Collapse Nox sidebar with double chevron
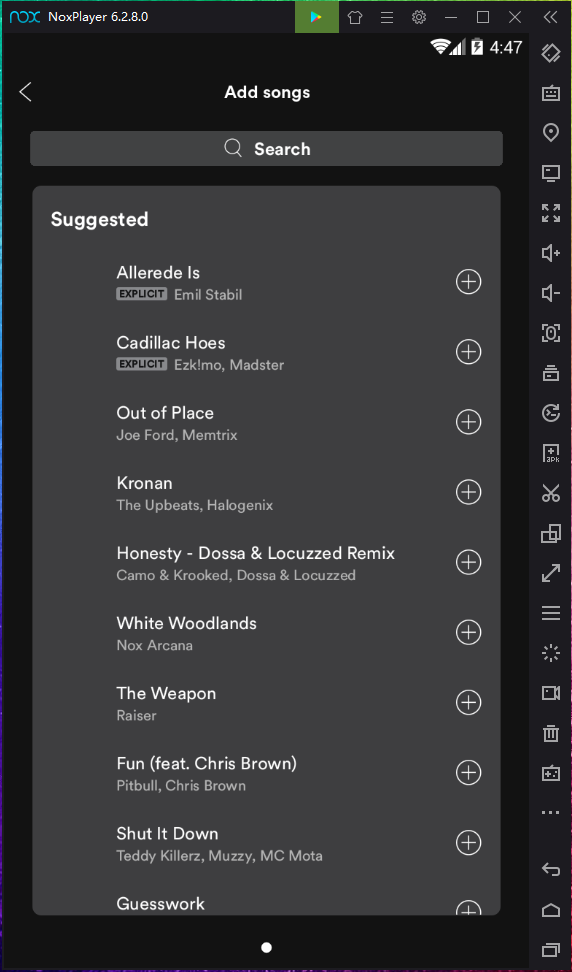572x972 pixels. point(550,17)
